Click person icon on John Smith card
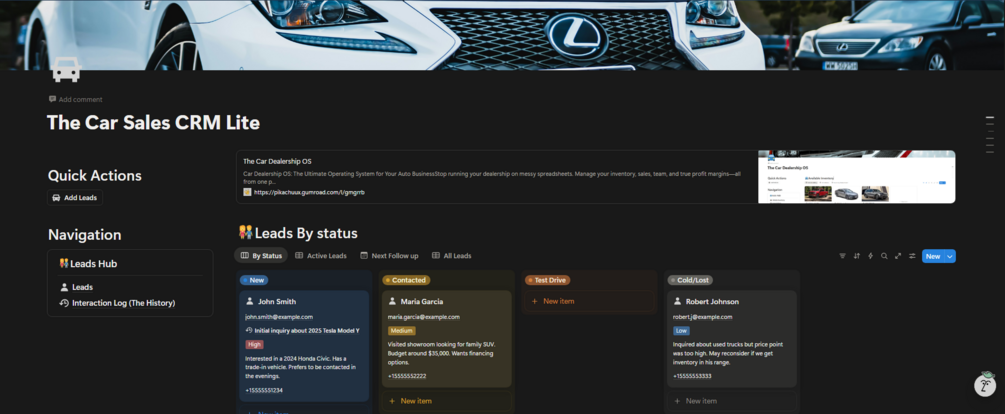 249,301
